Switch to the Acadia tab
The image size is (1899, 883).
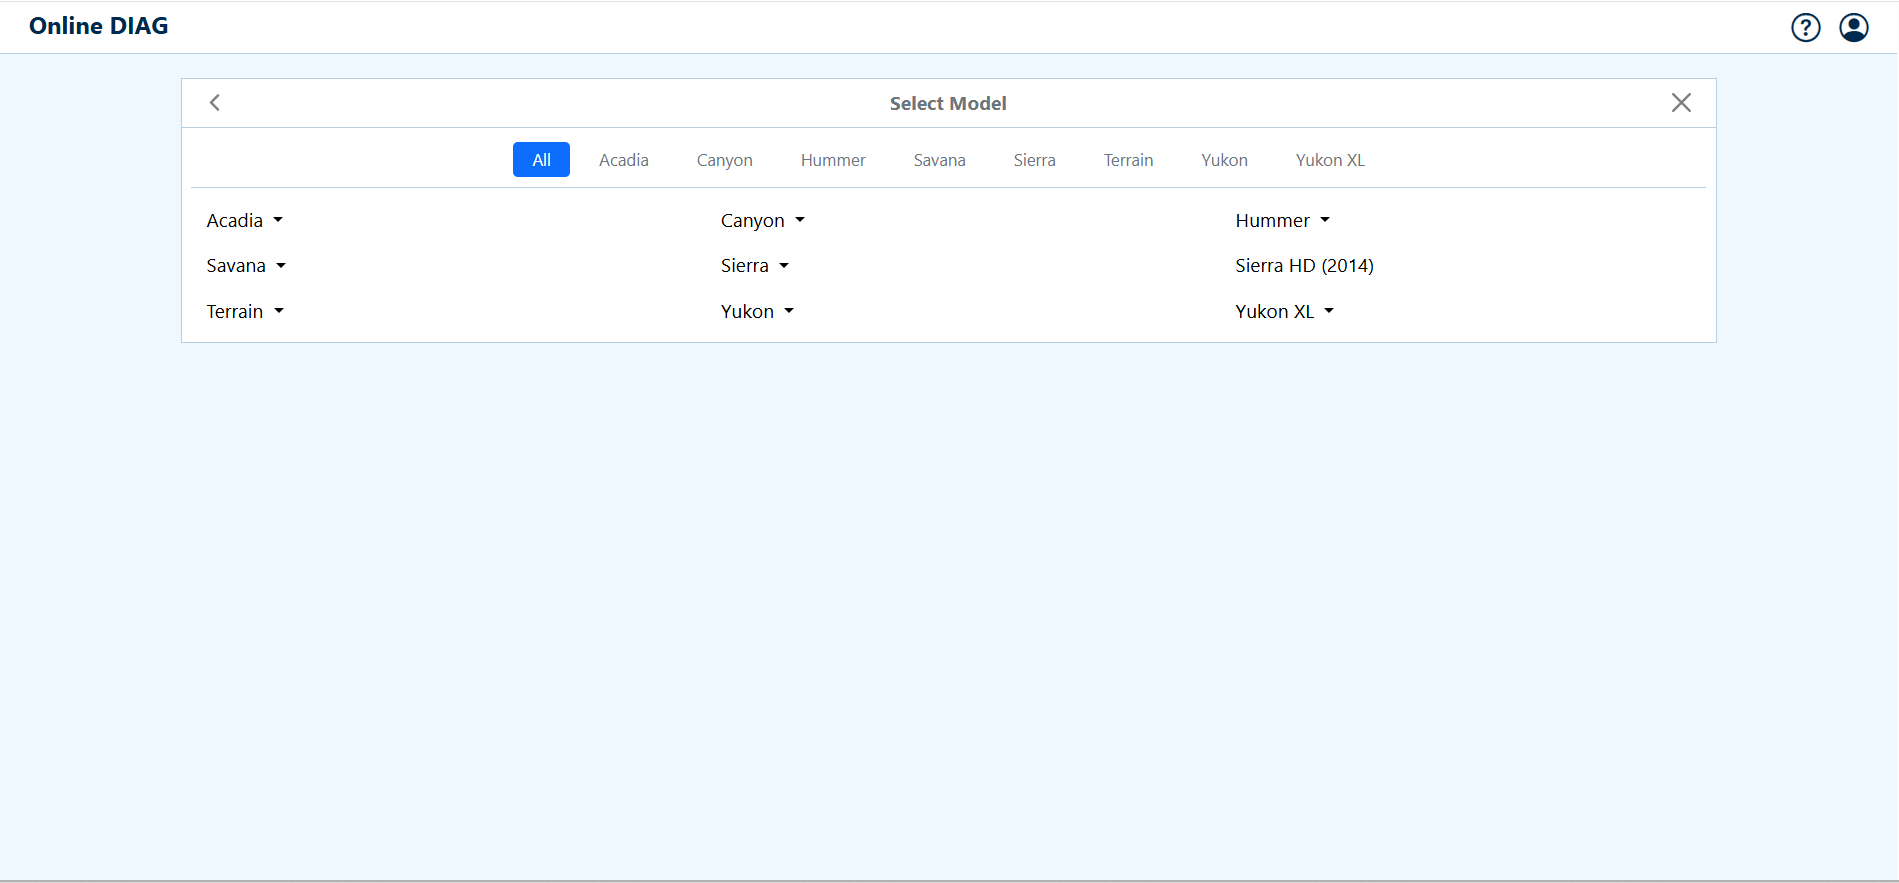click(623, 160)
